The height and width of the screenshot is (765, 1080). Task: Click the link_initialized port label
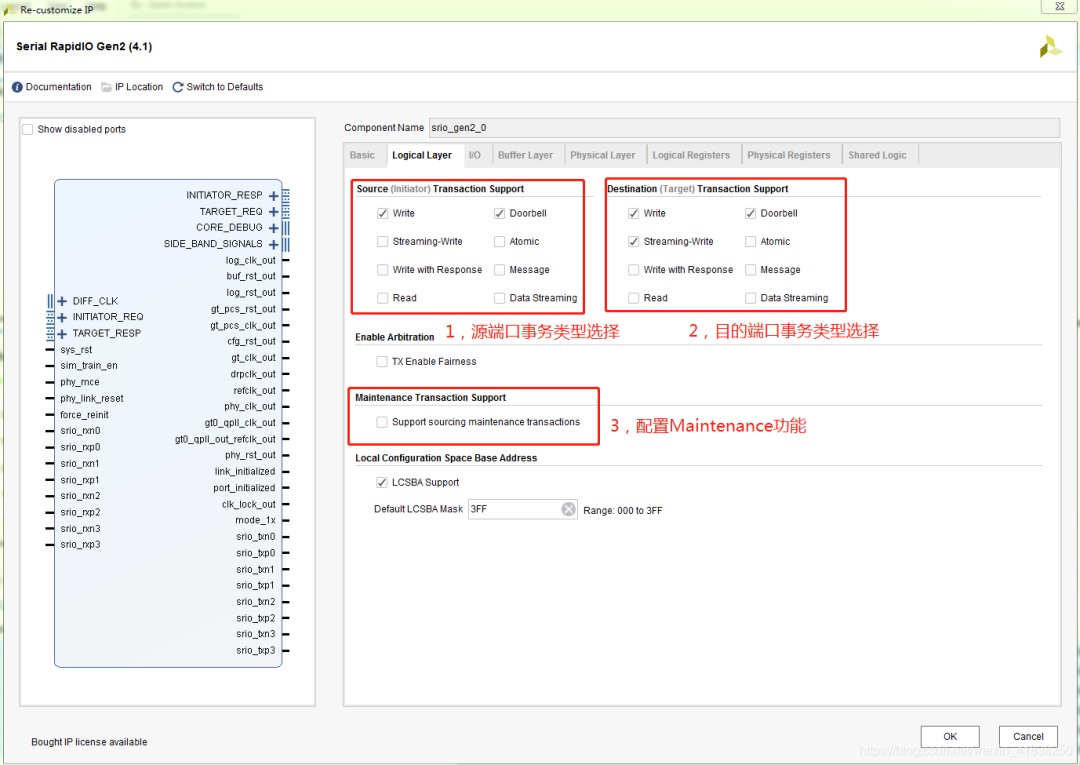(x=245, y=472)
